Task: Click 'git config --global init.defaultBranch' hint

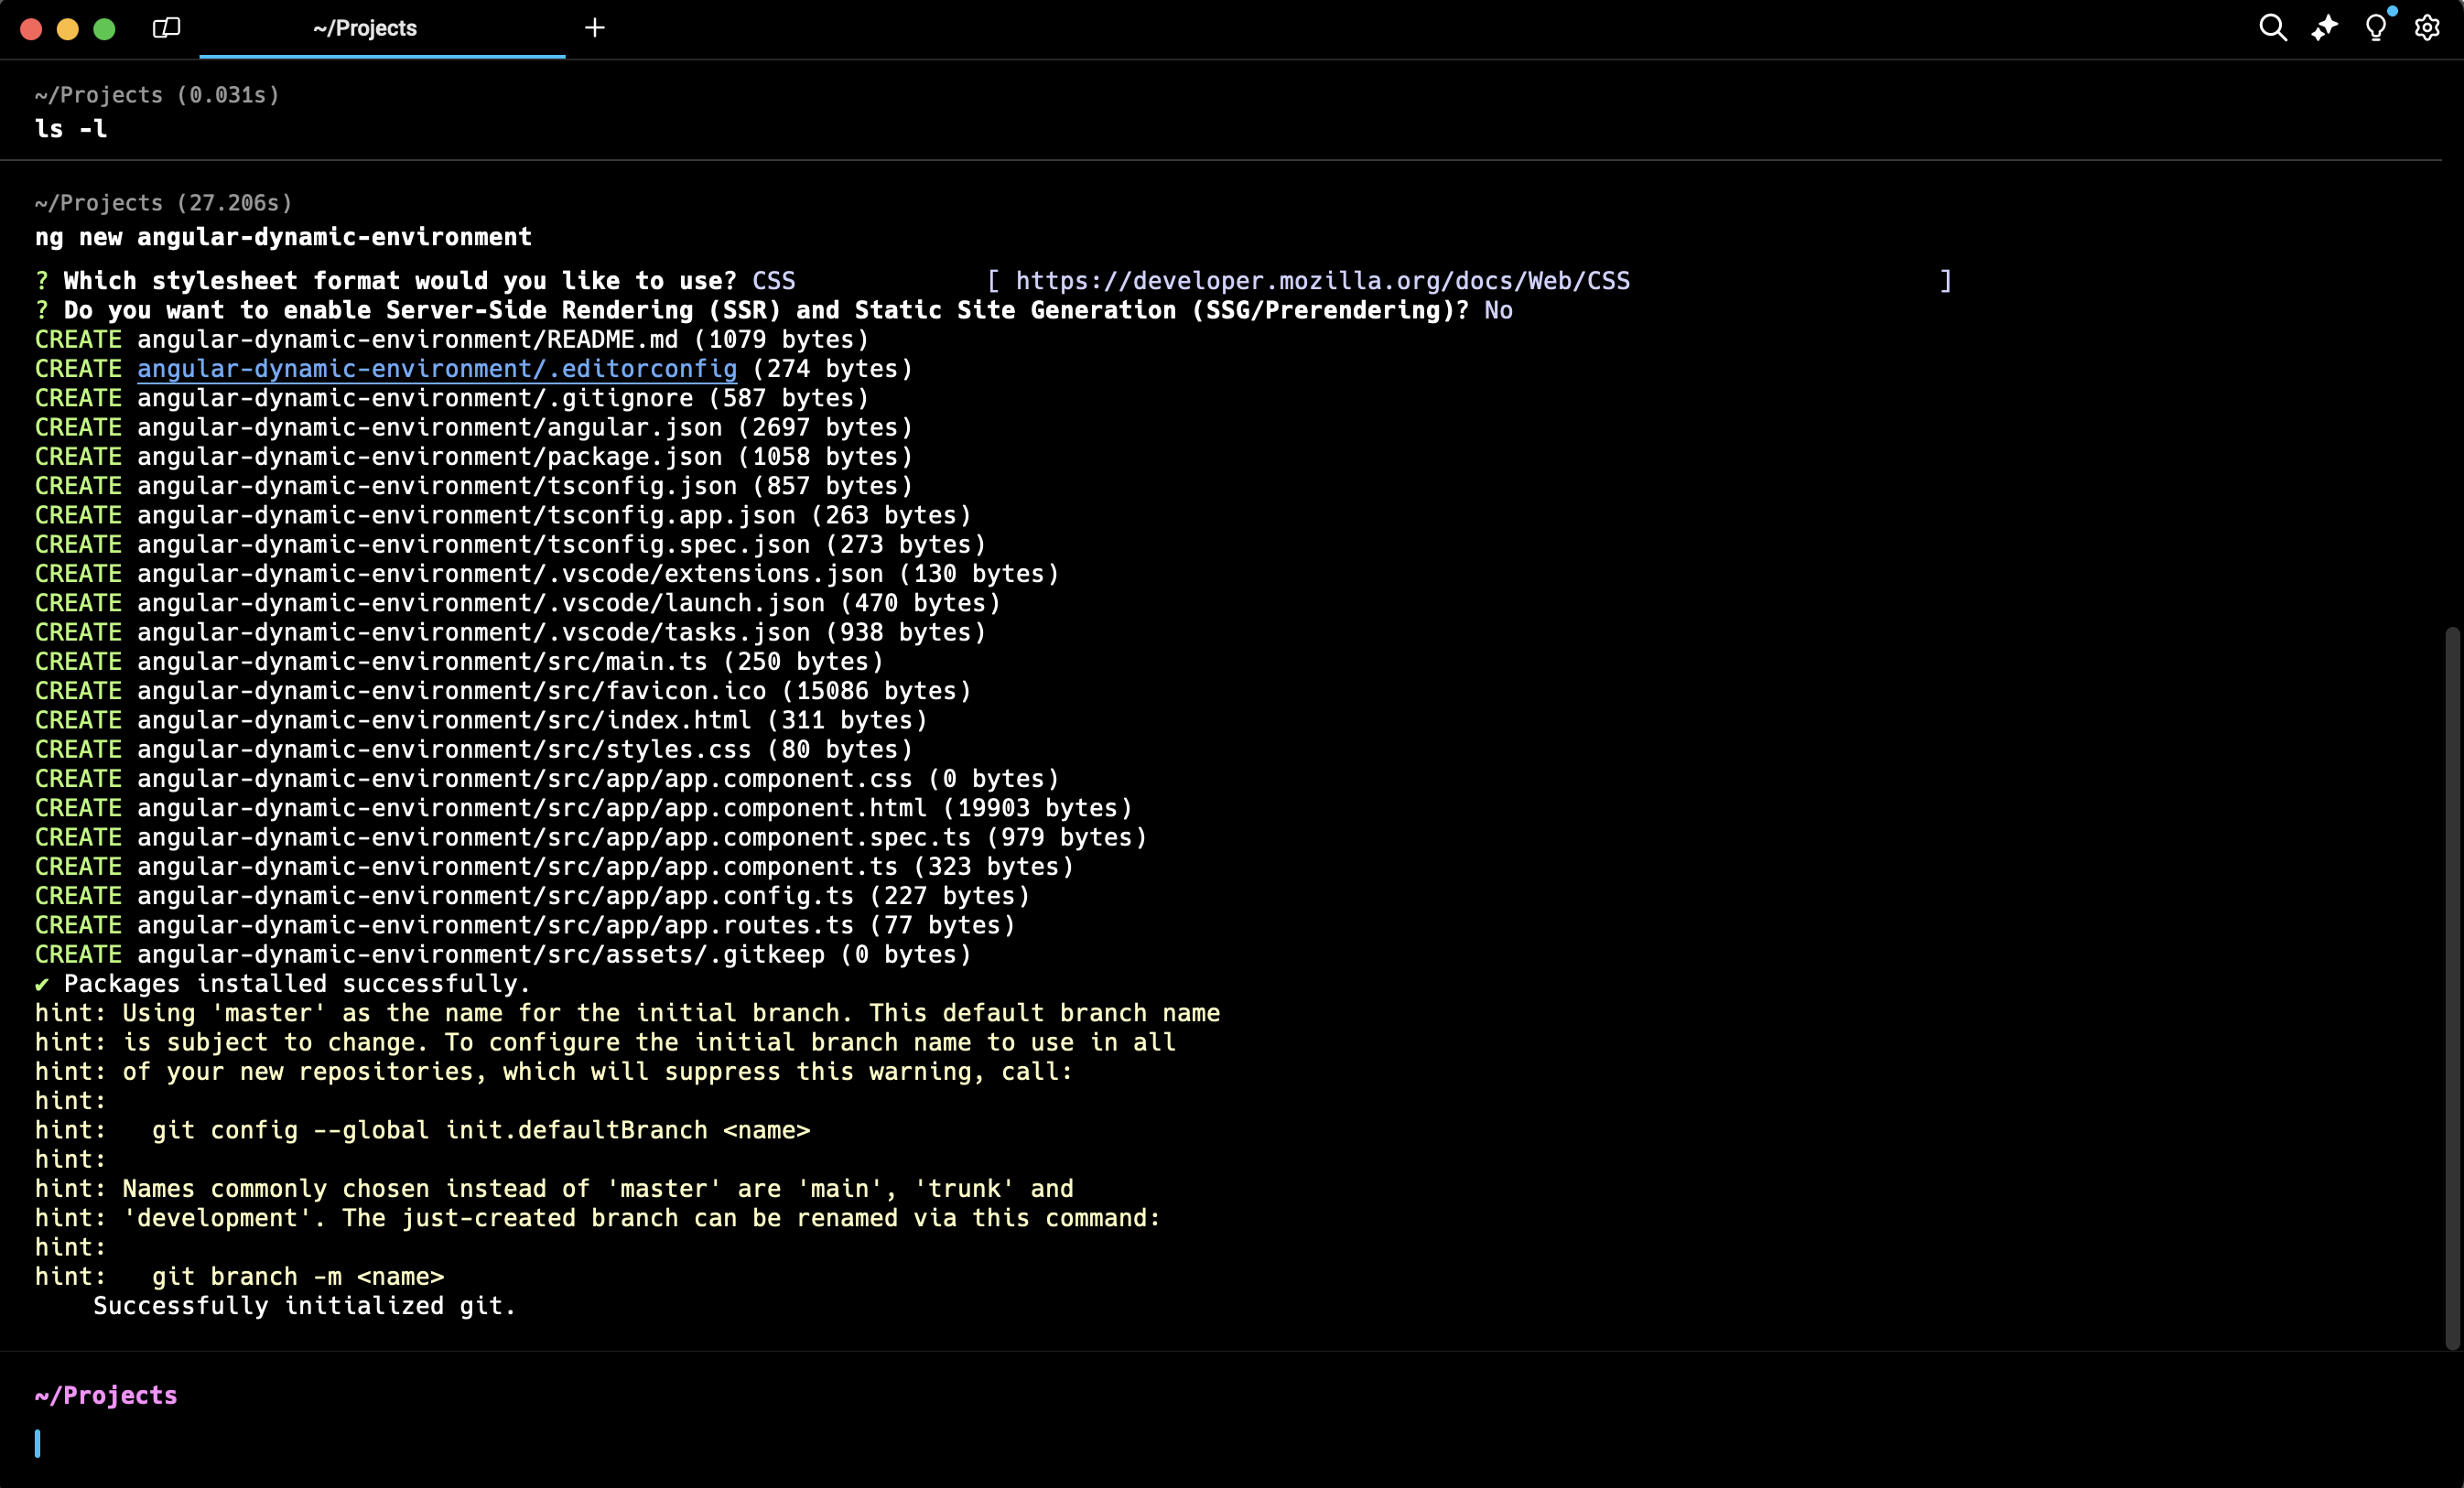Action: [430, 1130]
